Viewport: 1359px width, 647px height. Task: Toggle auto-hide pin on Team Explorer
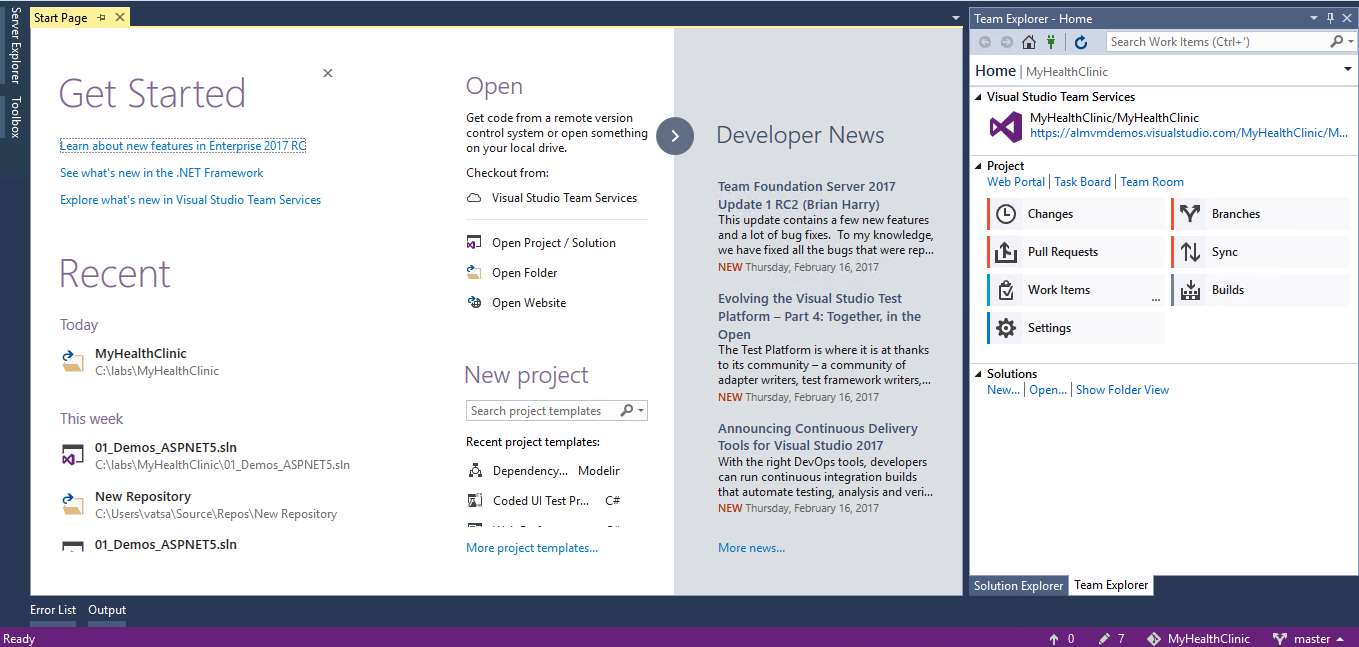pos(1330,18)
